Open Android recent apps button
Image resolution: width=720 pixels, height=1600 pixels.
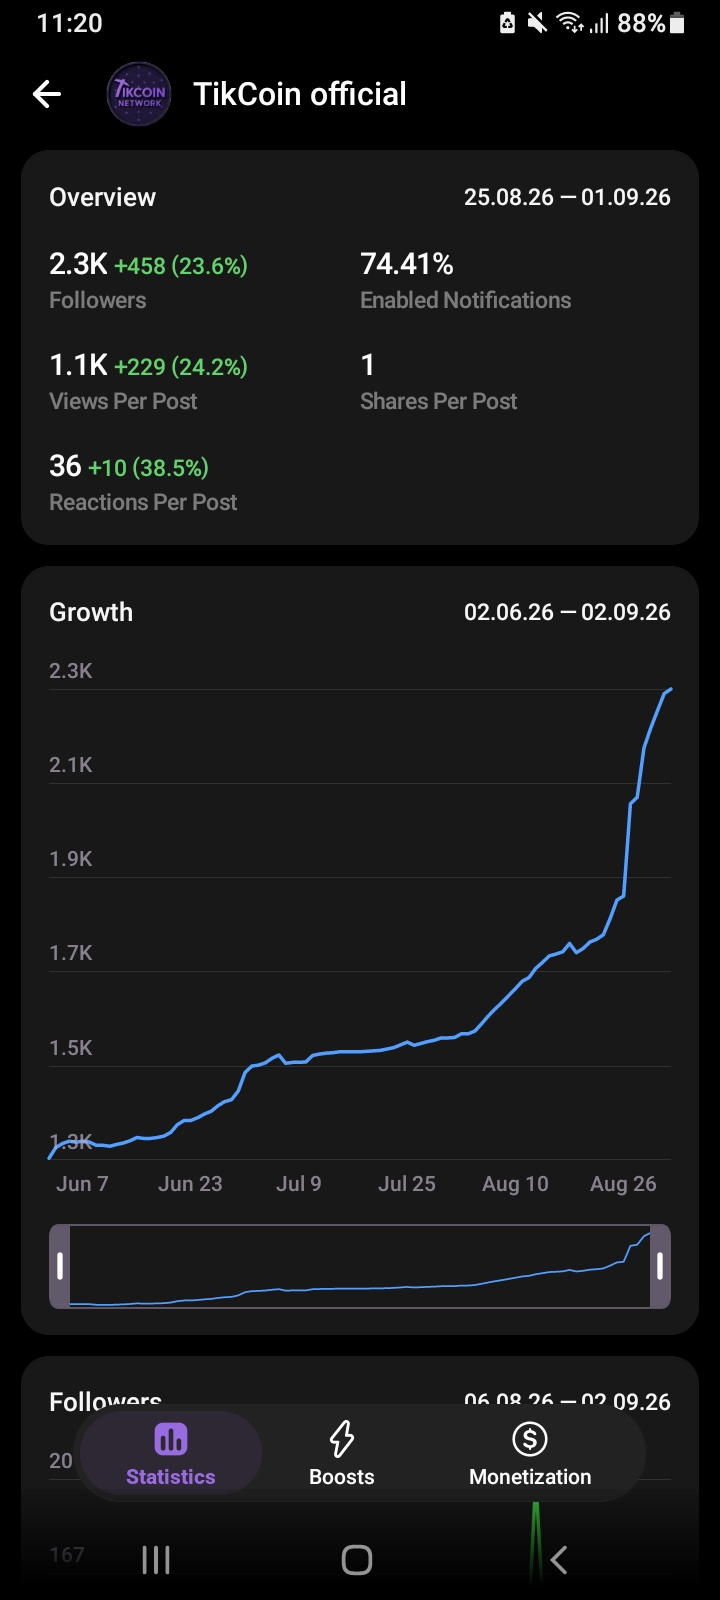tap(156, 1560)
